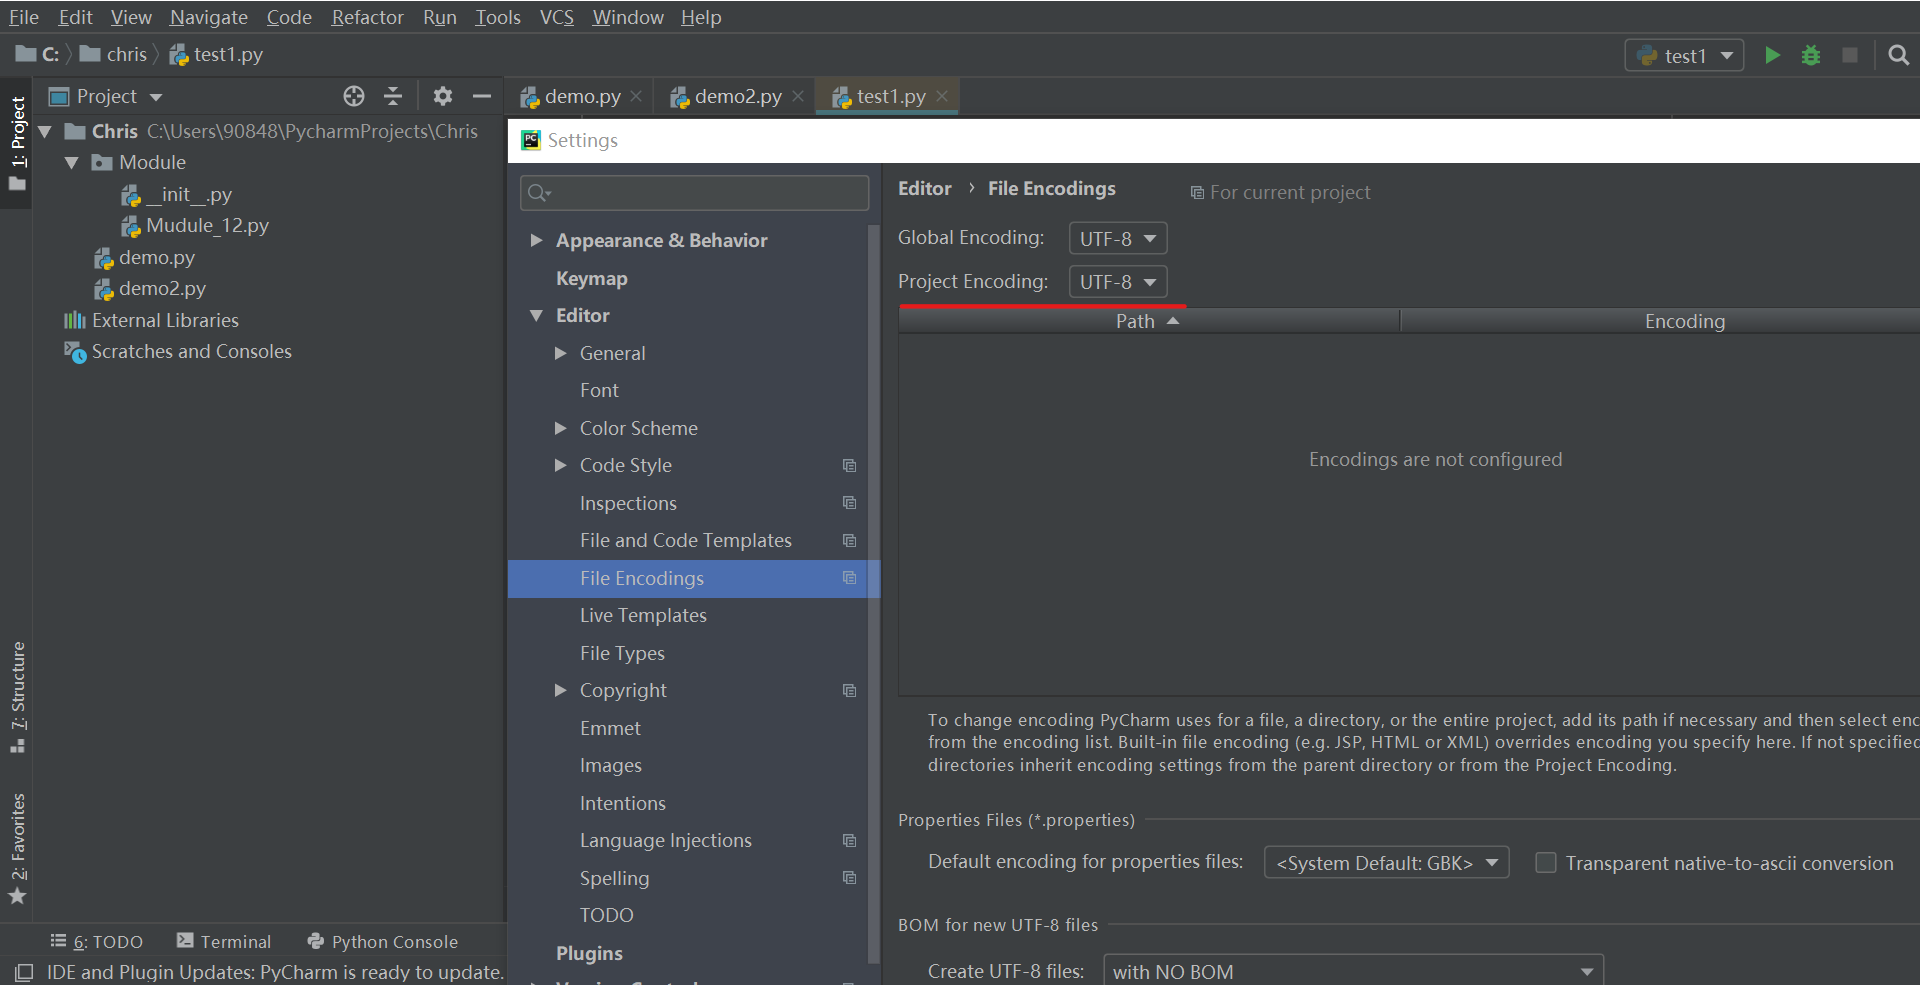The image size is (1920, 985).
Task: Open the 7: Structure side tool window
Action: [18, 696]
